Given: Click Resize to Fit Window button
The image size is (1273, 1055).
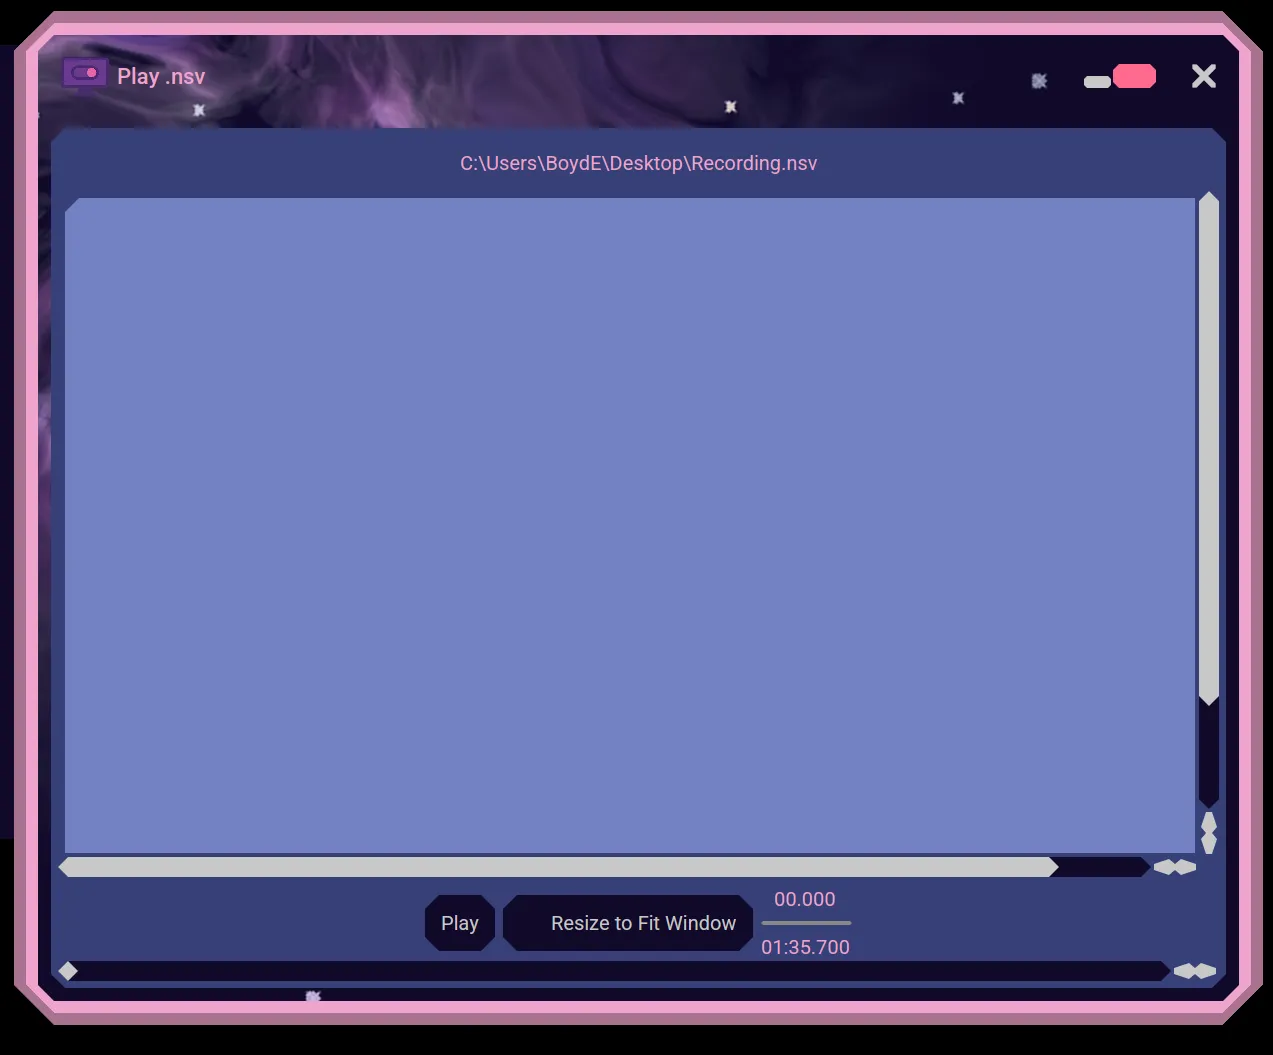Looking at the screenshot, I should (x=628, y=923).
